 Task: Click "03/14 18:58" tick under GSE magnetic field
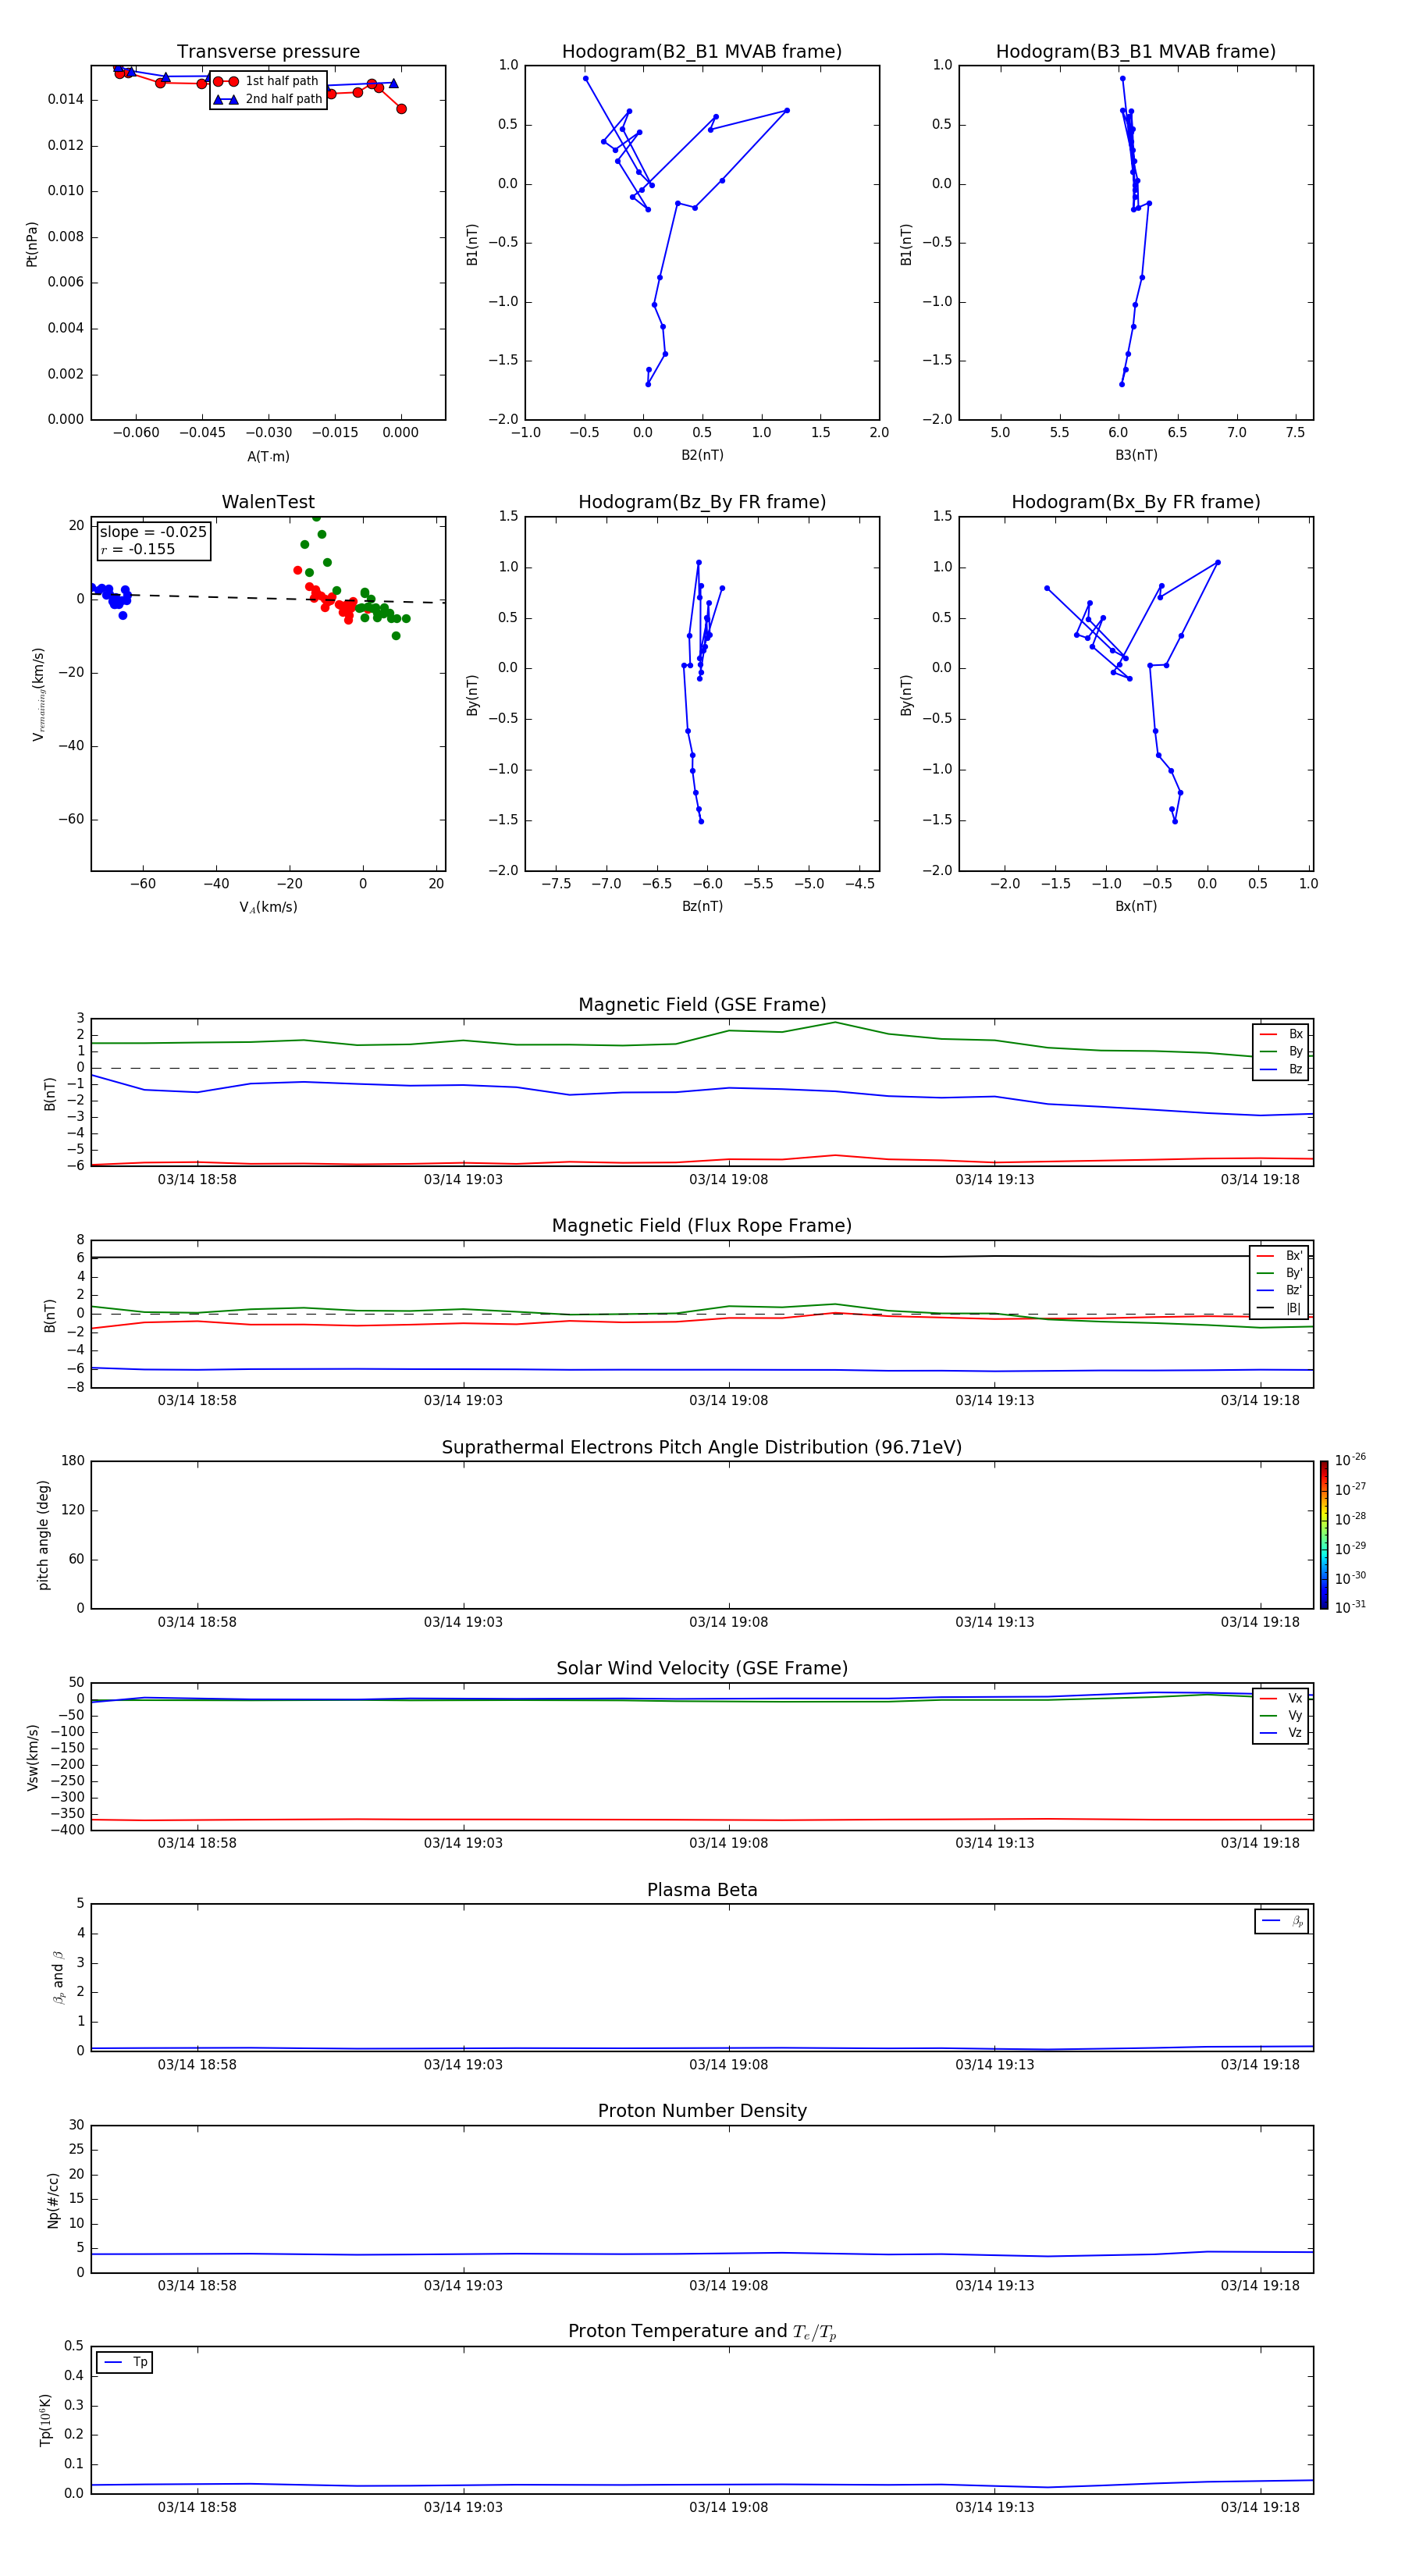(197, 1179)
